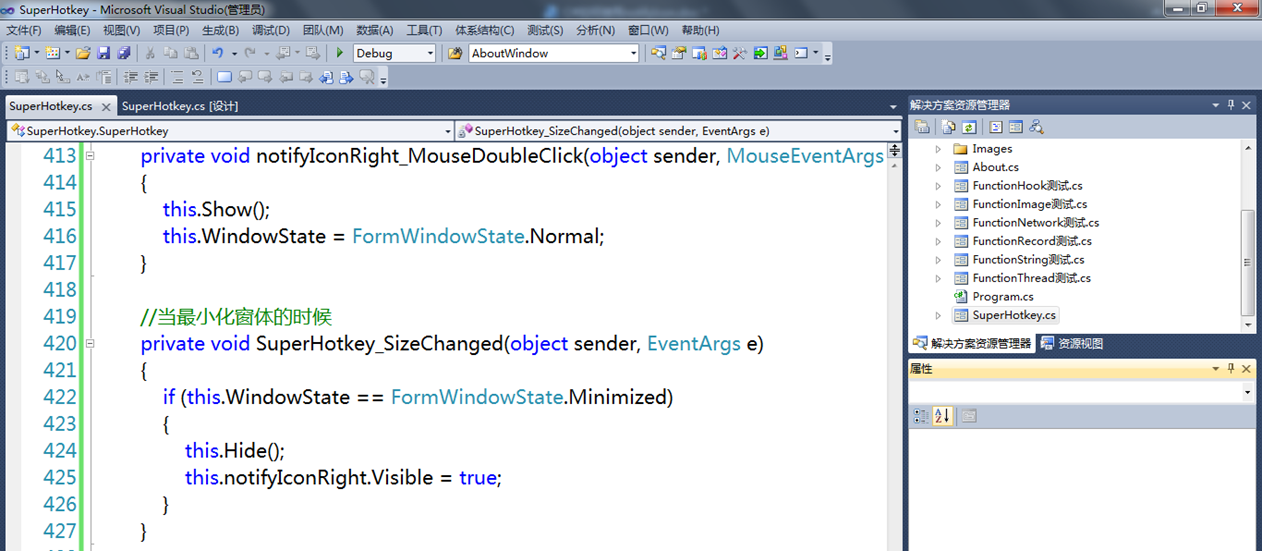The image size is (1262, 551).
Task: Switch Properties panel to categorized view
Action: (x=921, y=416)
